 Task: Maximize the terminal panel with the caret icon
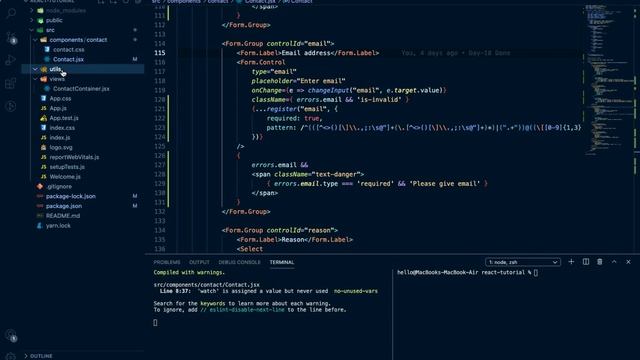click(x=614, y=262)
